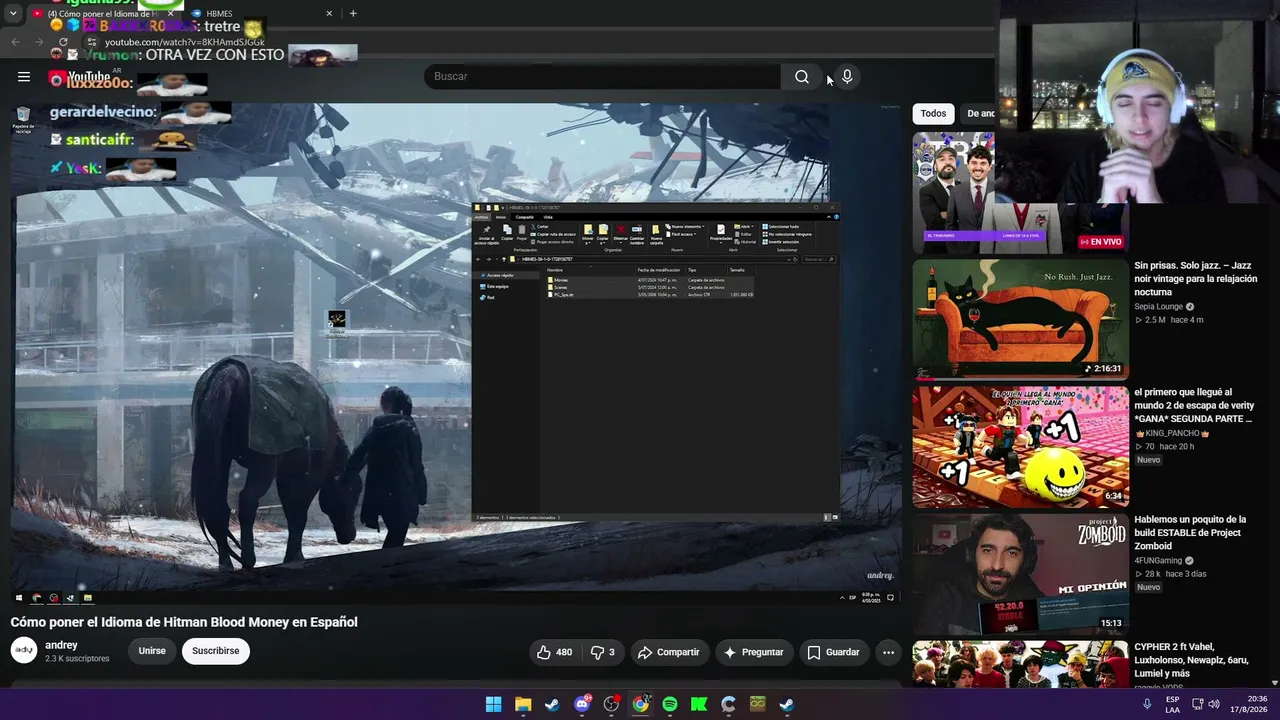Open the Hablemos un poquito Project Zomboid title

click(1190, 533)
